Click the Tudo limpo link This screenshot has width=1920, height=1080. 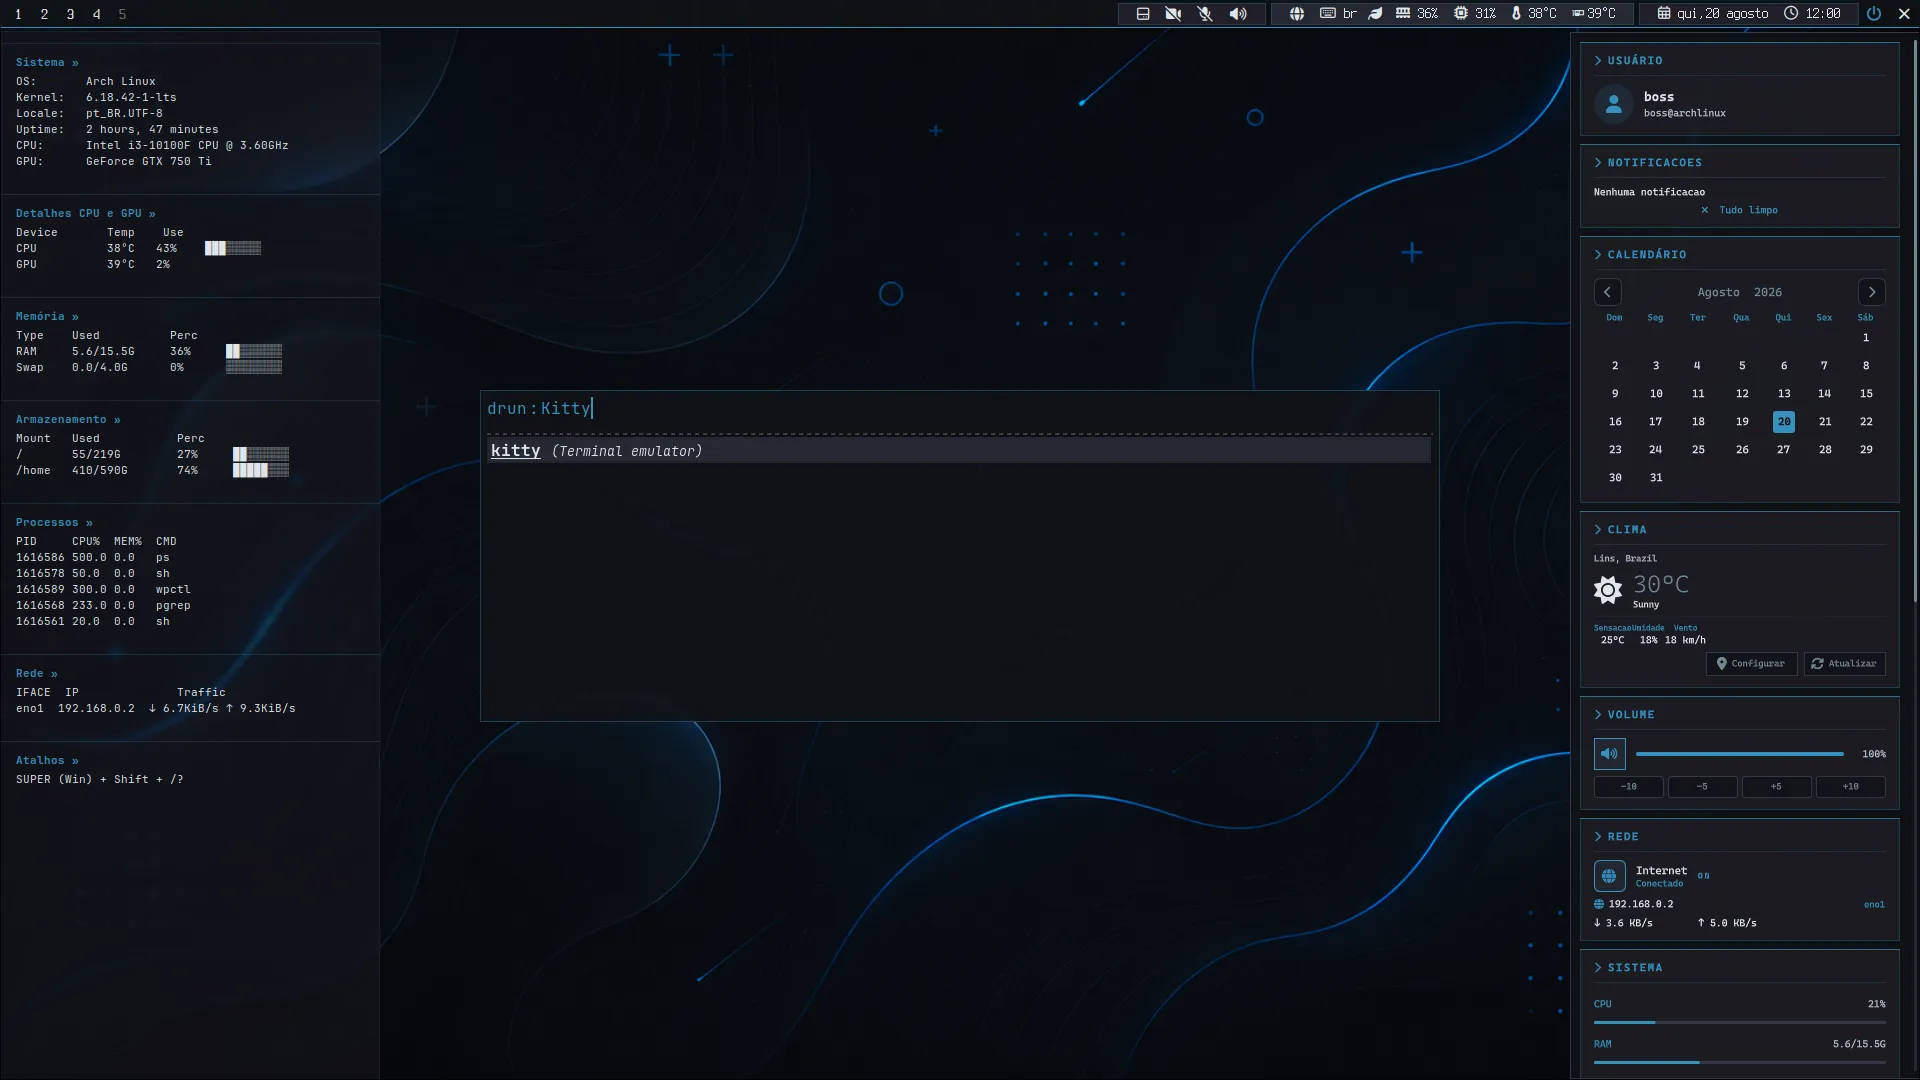point(1748,210)
